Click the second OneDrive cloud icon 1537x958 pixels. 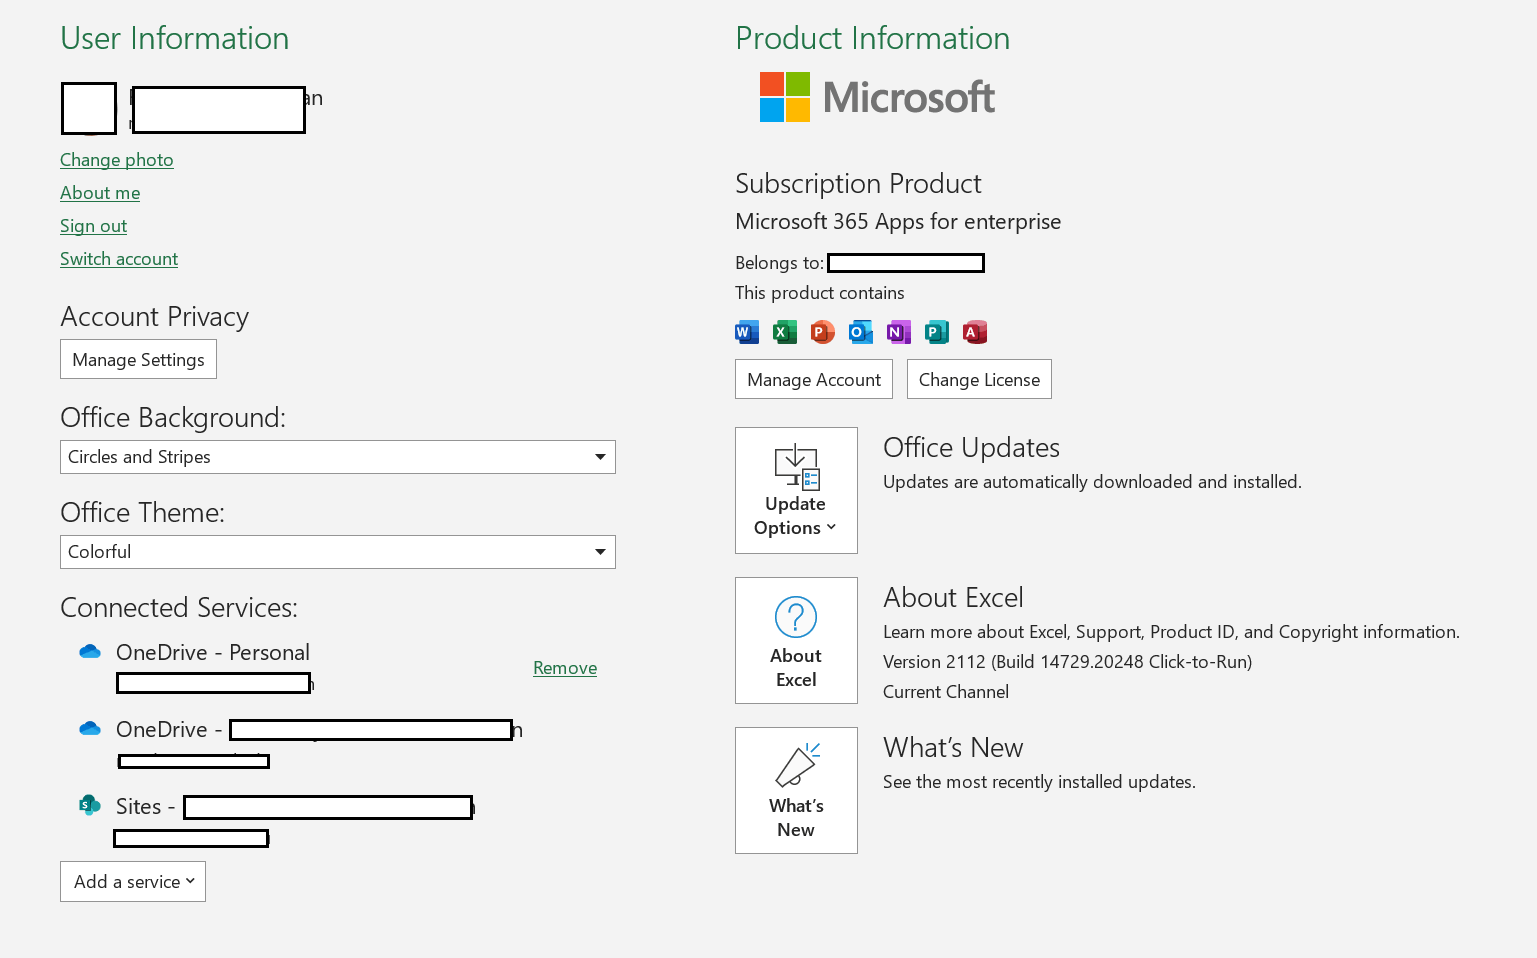pyautogui.click(x=90, y=729)
